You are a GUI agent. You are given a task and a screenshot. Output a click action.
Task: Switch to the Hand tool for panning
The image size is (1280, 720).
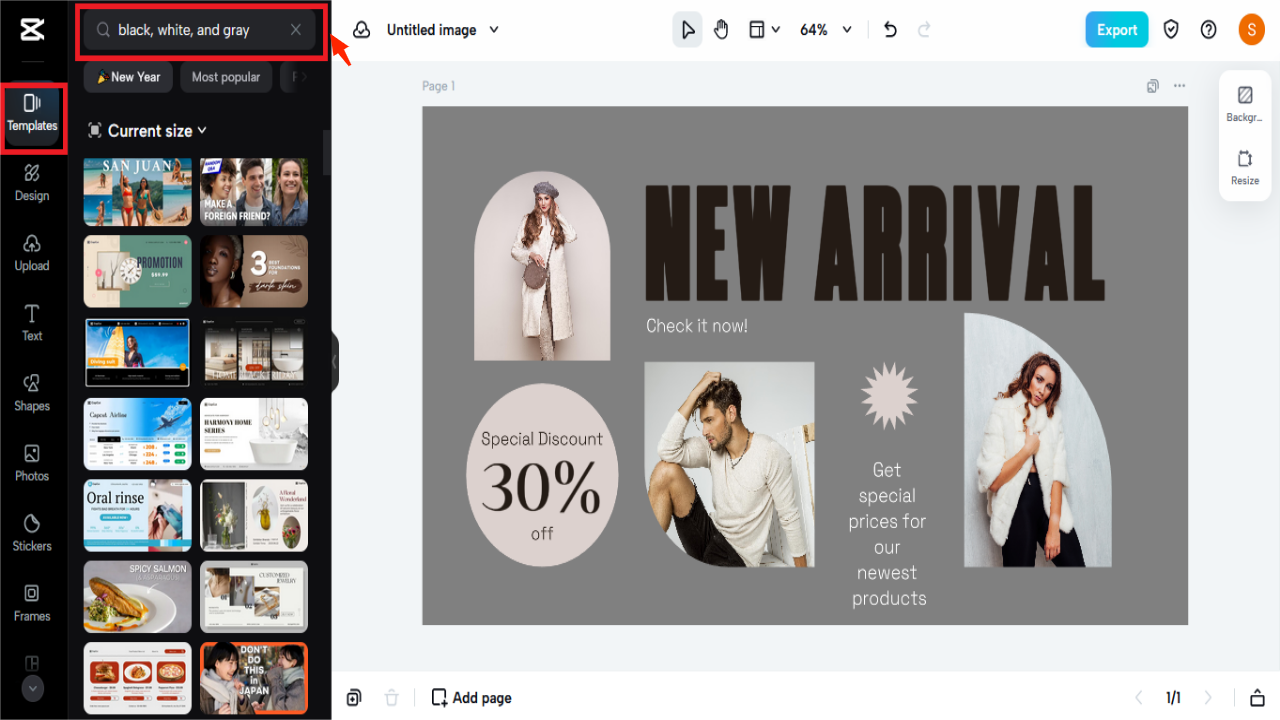pos(721,29)
